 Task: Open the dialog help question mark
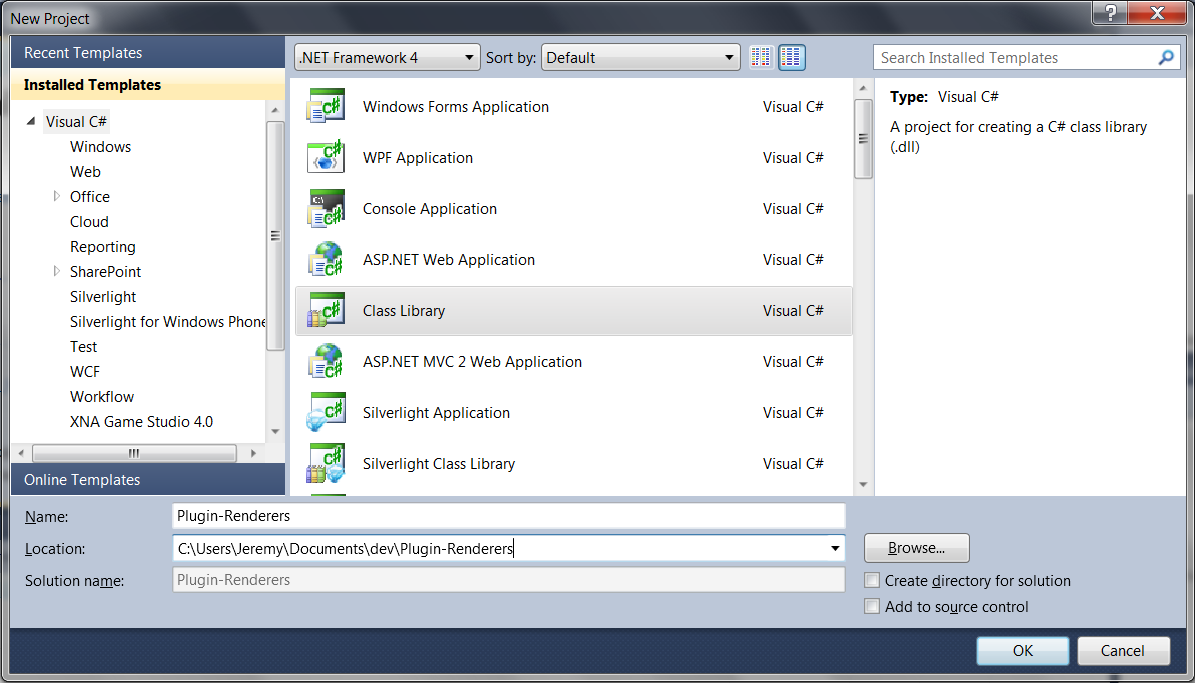(1111, 12)
